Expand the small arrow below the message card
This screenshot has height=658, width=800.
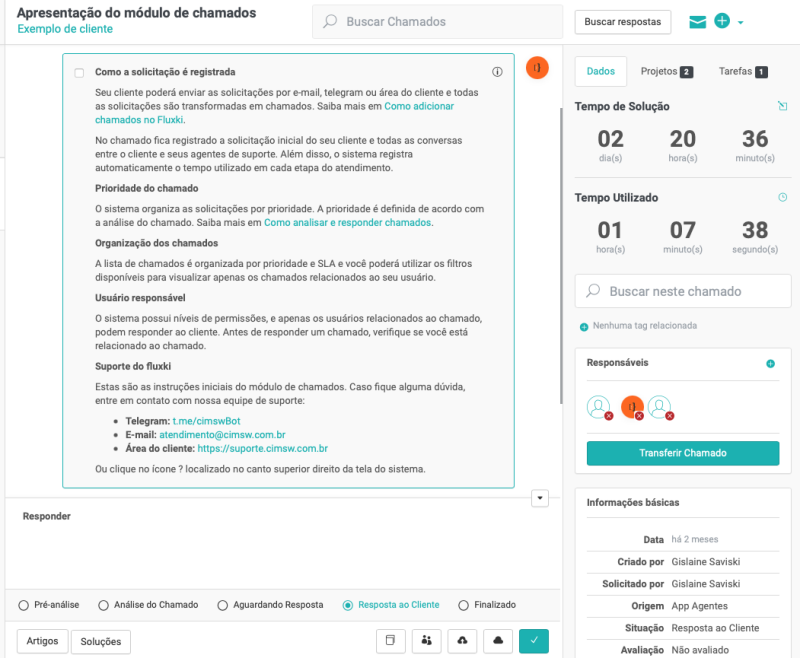click(541, 498)
